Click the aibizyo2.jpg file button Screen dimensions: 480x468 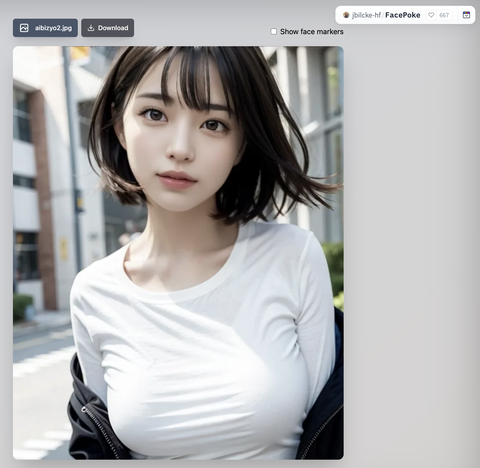[x=45, y=28]
